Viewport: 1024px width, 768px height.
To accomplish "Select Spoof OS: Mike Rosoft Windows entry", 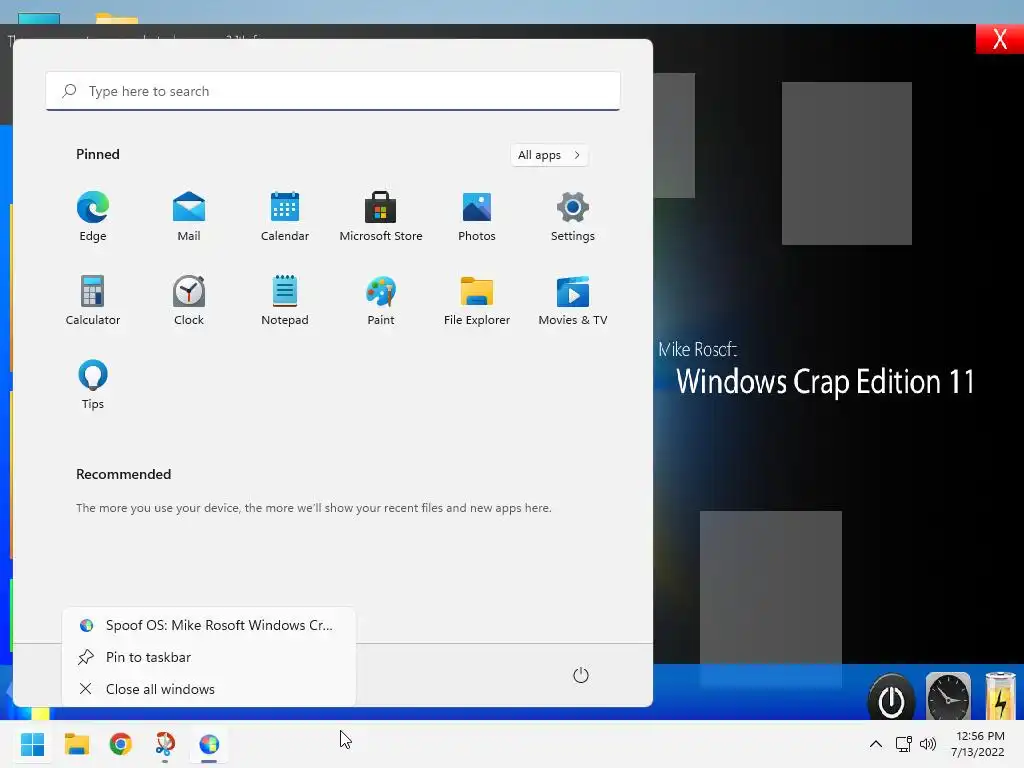I will [x=209, y=625].
